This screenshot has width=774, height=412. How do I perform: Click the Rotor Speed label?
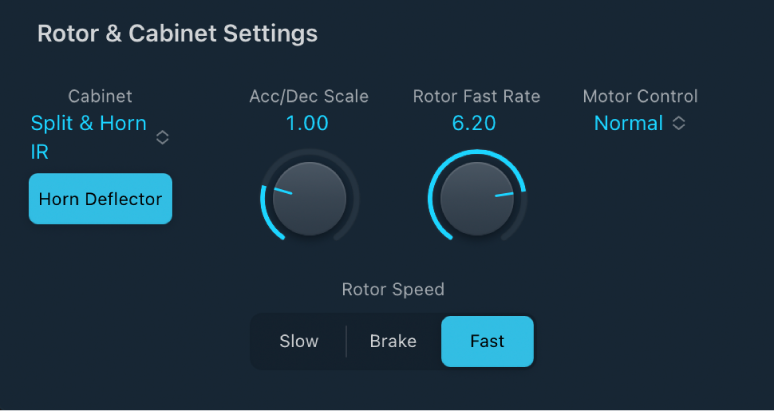393,290
